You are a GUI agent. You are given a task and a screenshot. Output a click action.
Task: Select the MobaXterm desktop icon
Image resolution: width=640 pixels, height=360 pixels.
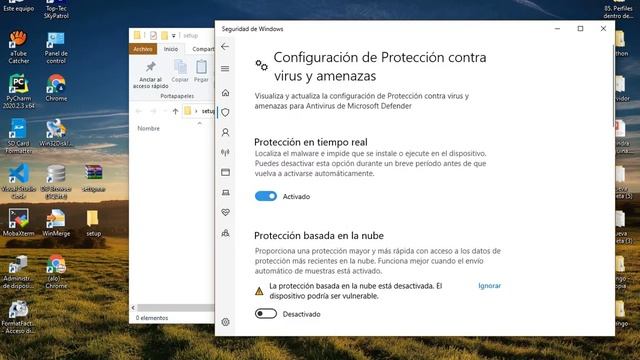click(x=18, y=222)
